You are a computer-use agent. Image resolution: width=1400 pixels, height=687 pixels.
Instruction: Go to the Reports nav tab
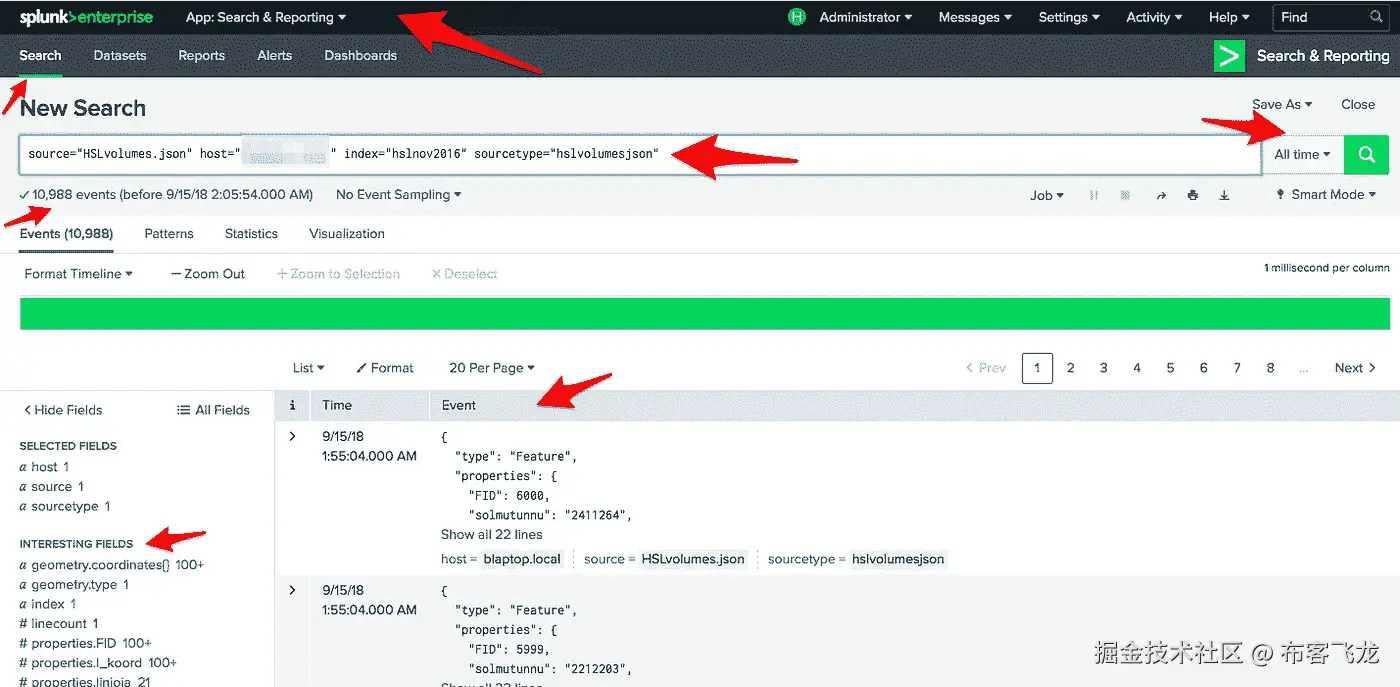coord(201,56)
